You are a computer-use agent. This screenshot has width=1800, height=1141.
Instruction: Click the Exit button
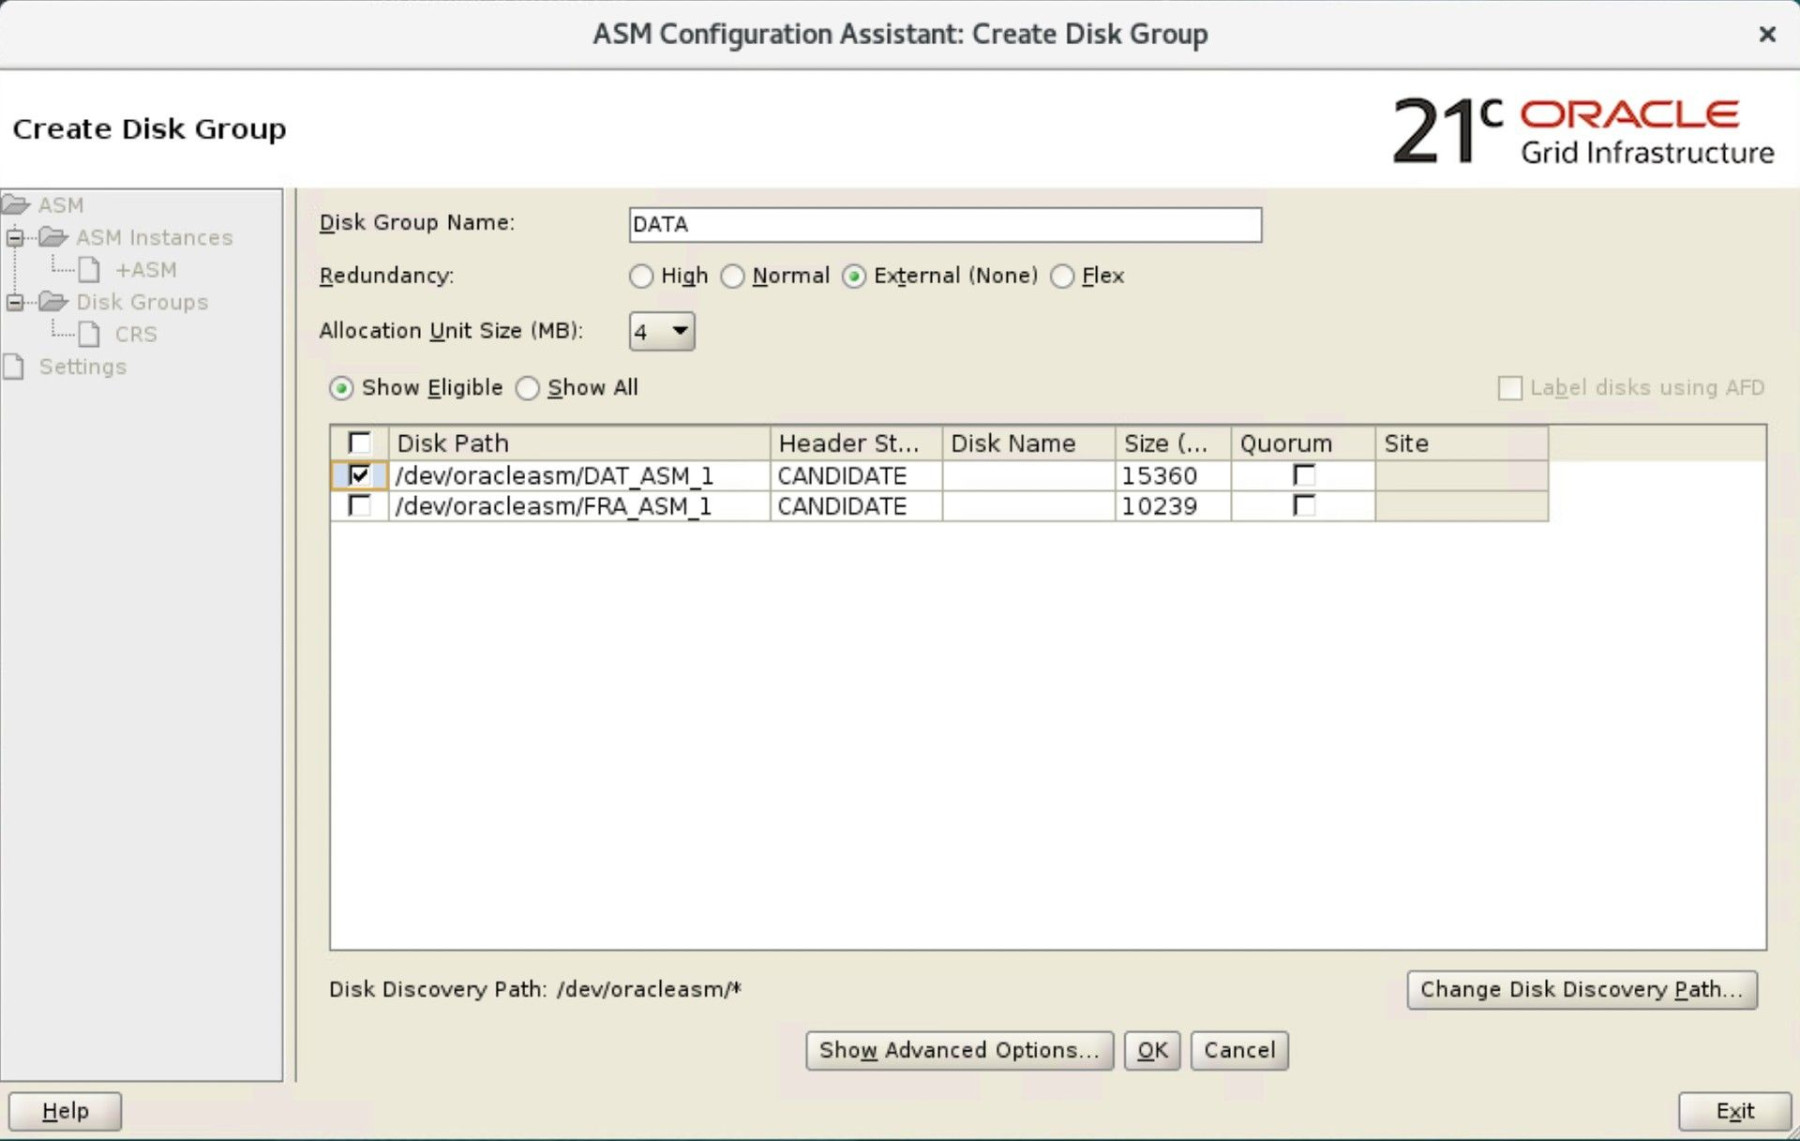point(1735,1111)
